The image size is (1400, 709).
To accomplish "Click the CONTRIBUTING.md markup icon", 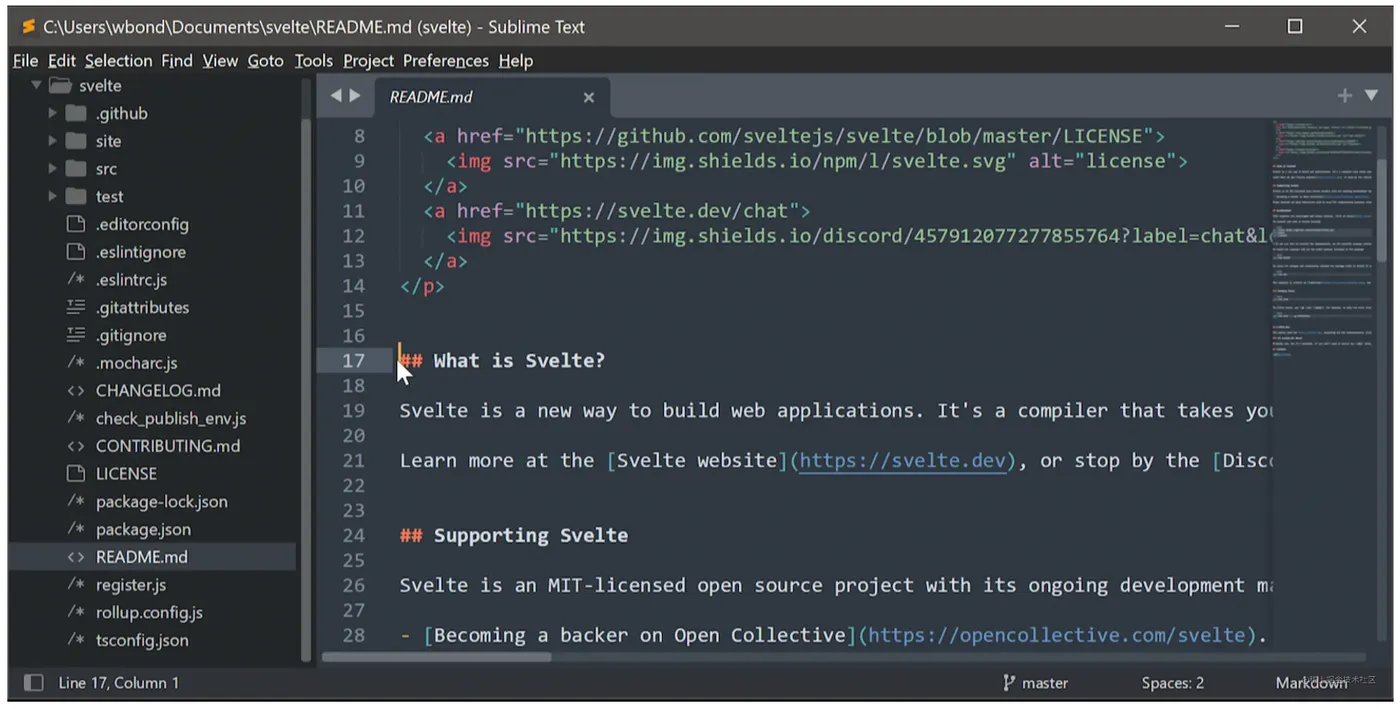I will click(x=75, y=446).
